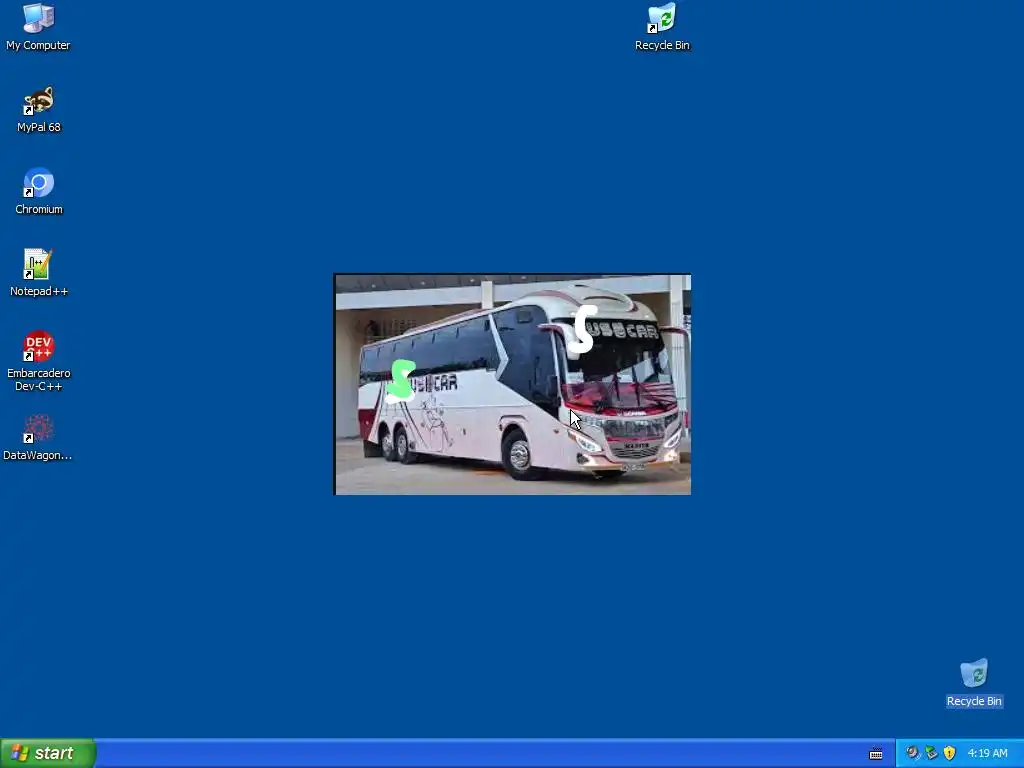Click the Safely Remove Hardware tray icon

(x=931, y=753)
